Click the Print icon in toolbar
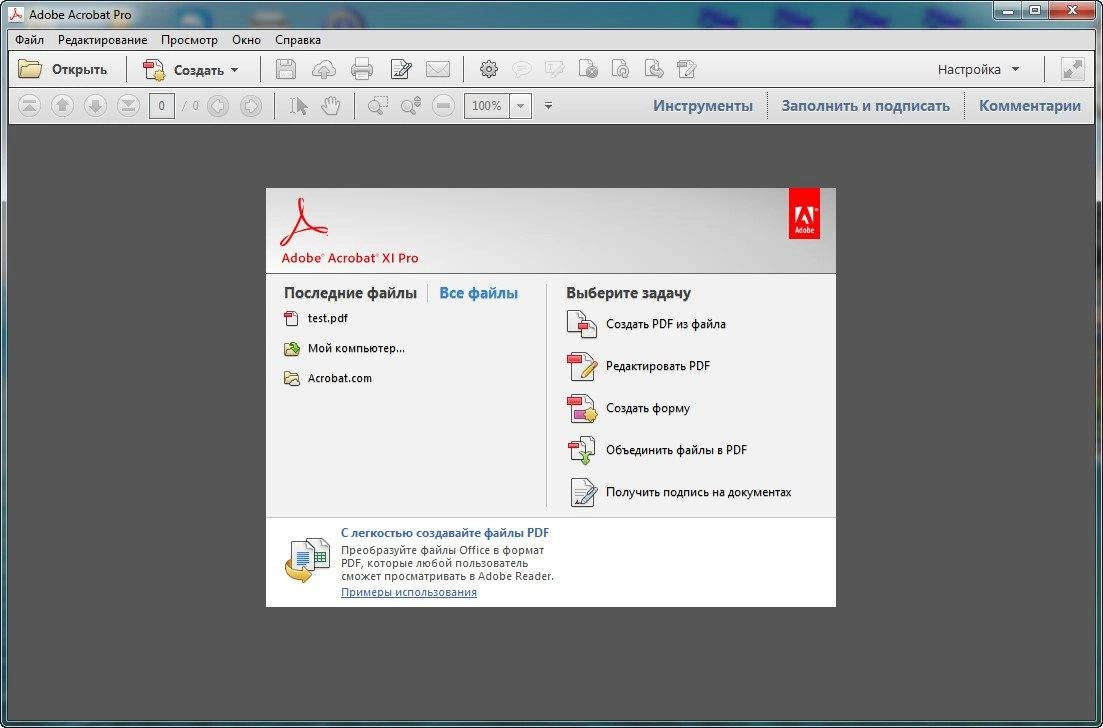The image size is (1103, 728). coord(362,69)
